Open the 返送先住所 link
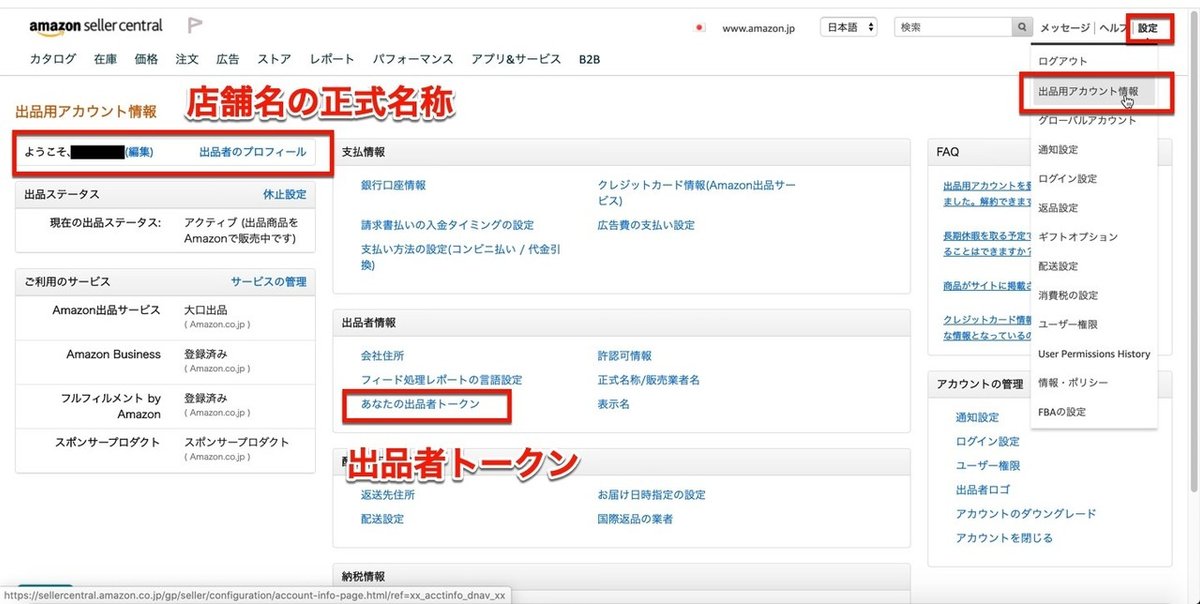 (388, 494)
